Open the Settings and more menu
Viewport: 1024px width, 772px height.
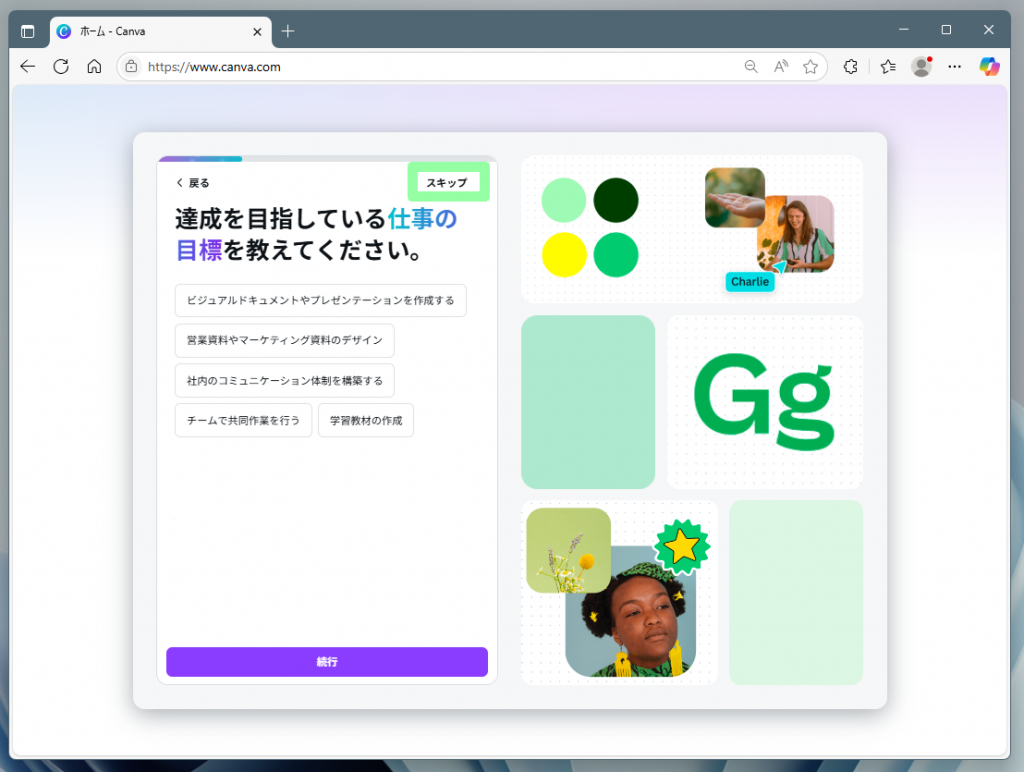tap(955, 66)
